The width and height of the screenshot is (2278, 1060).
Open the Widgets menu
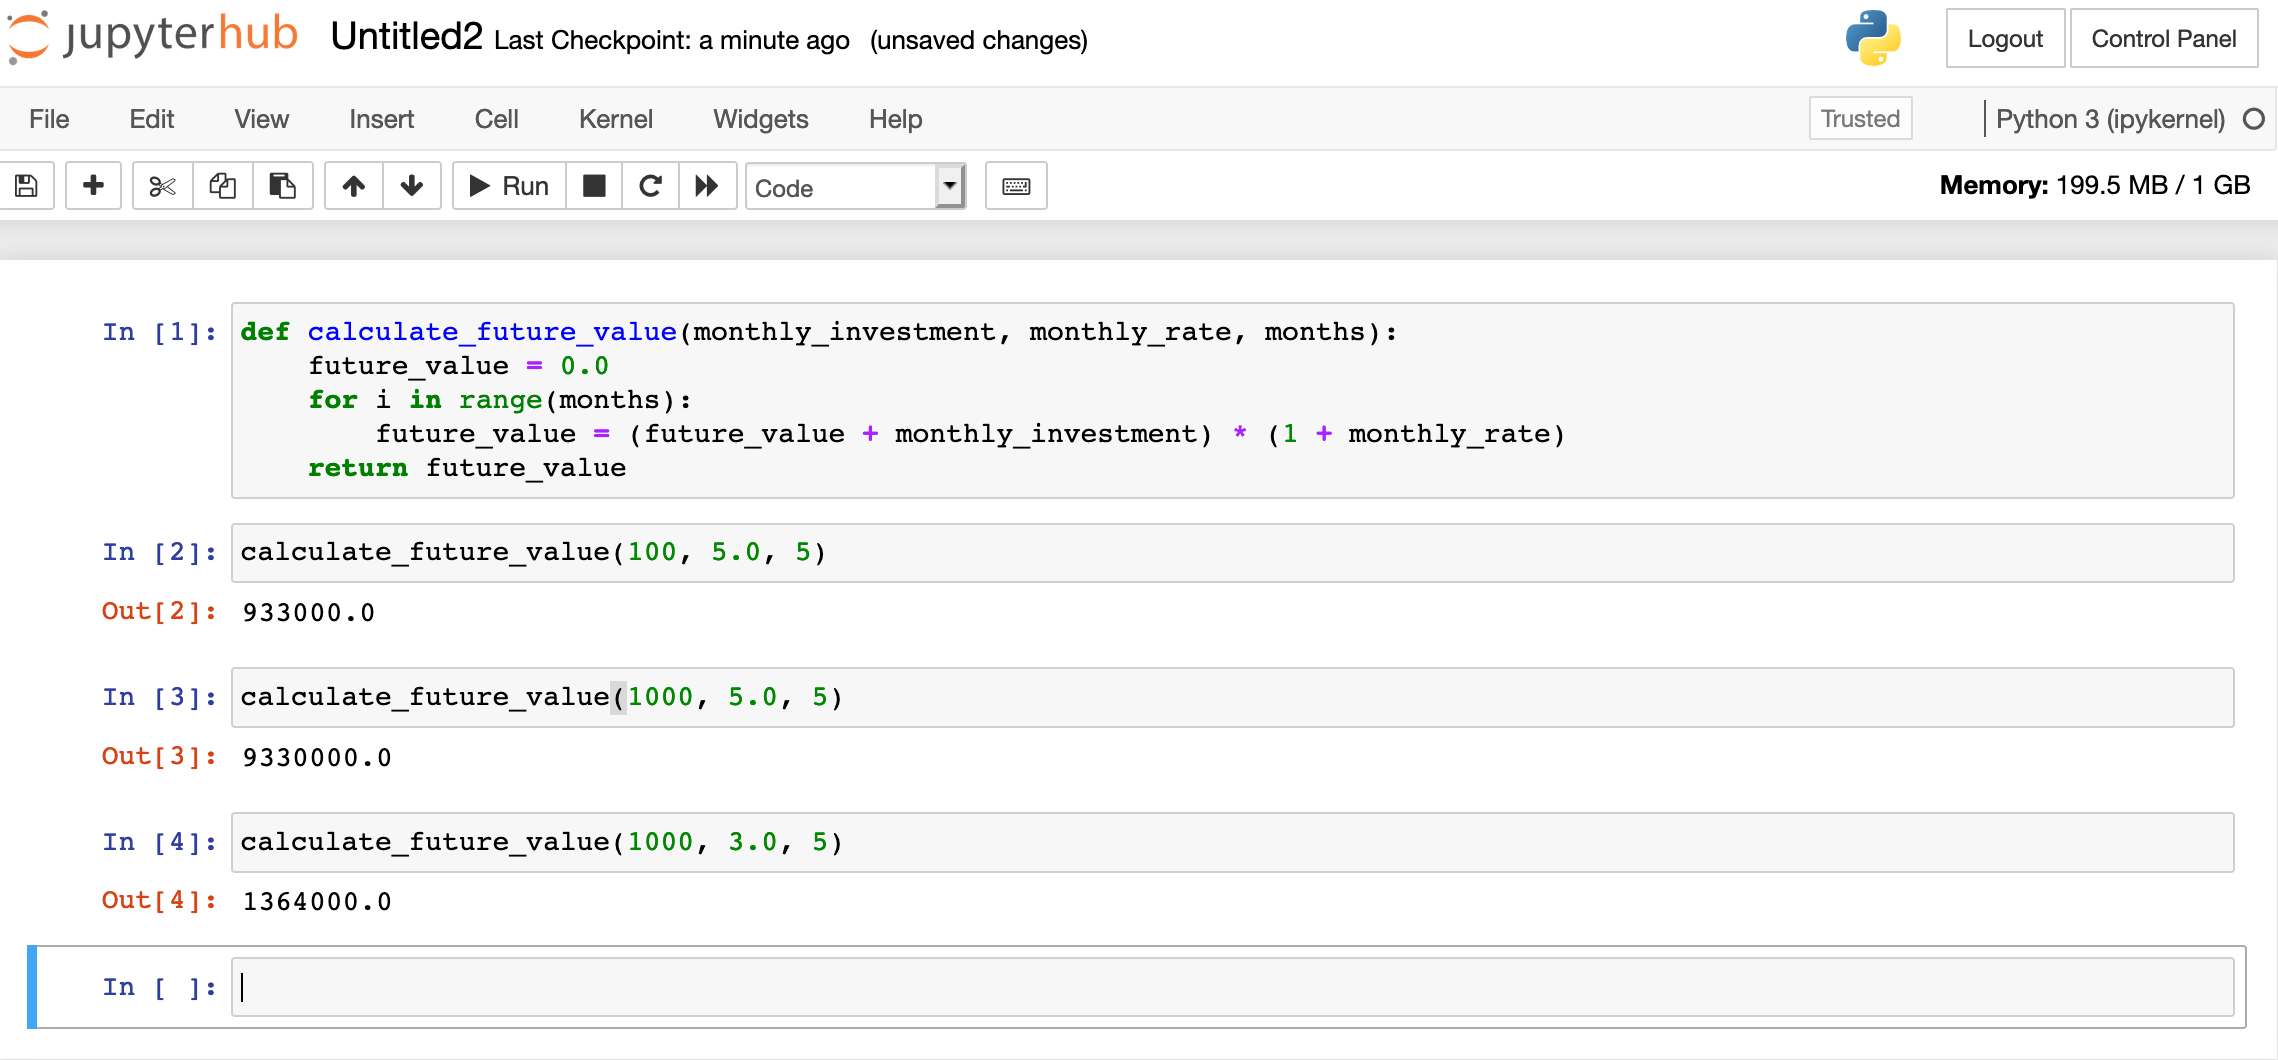pyautogui.click(x=761, y=119)
